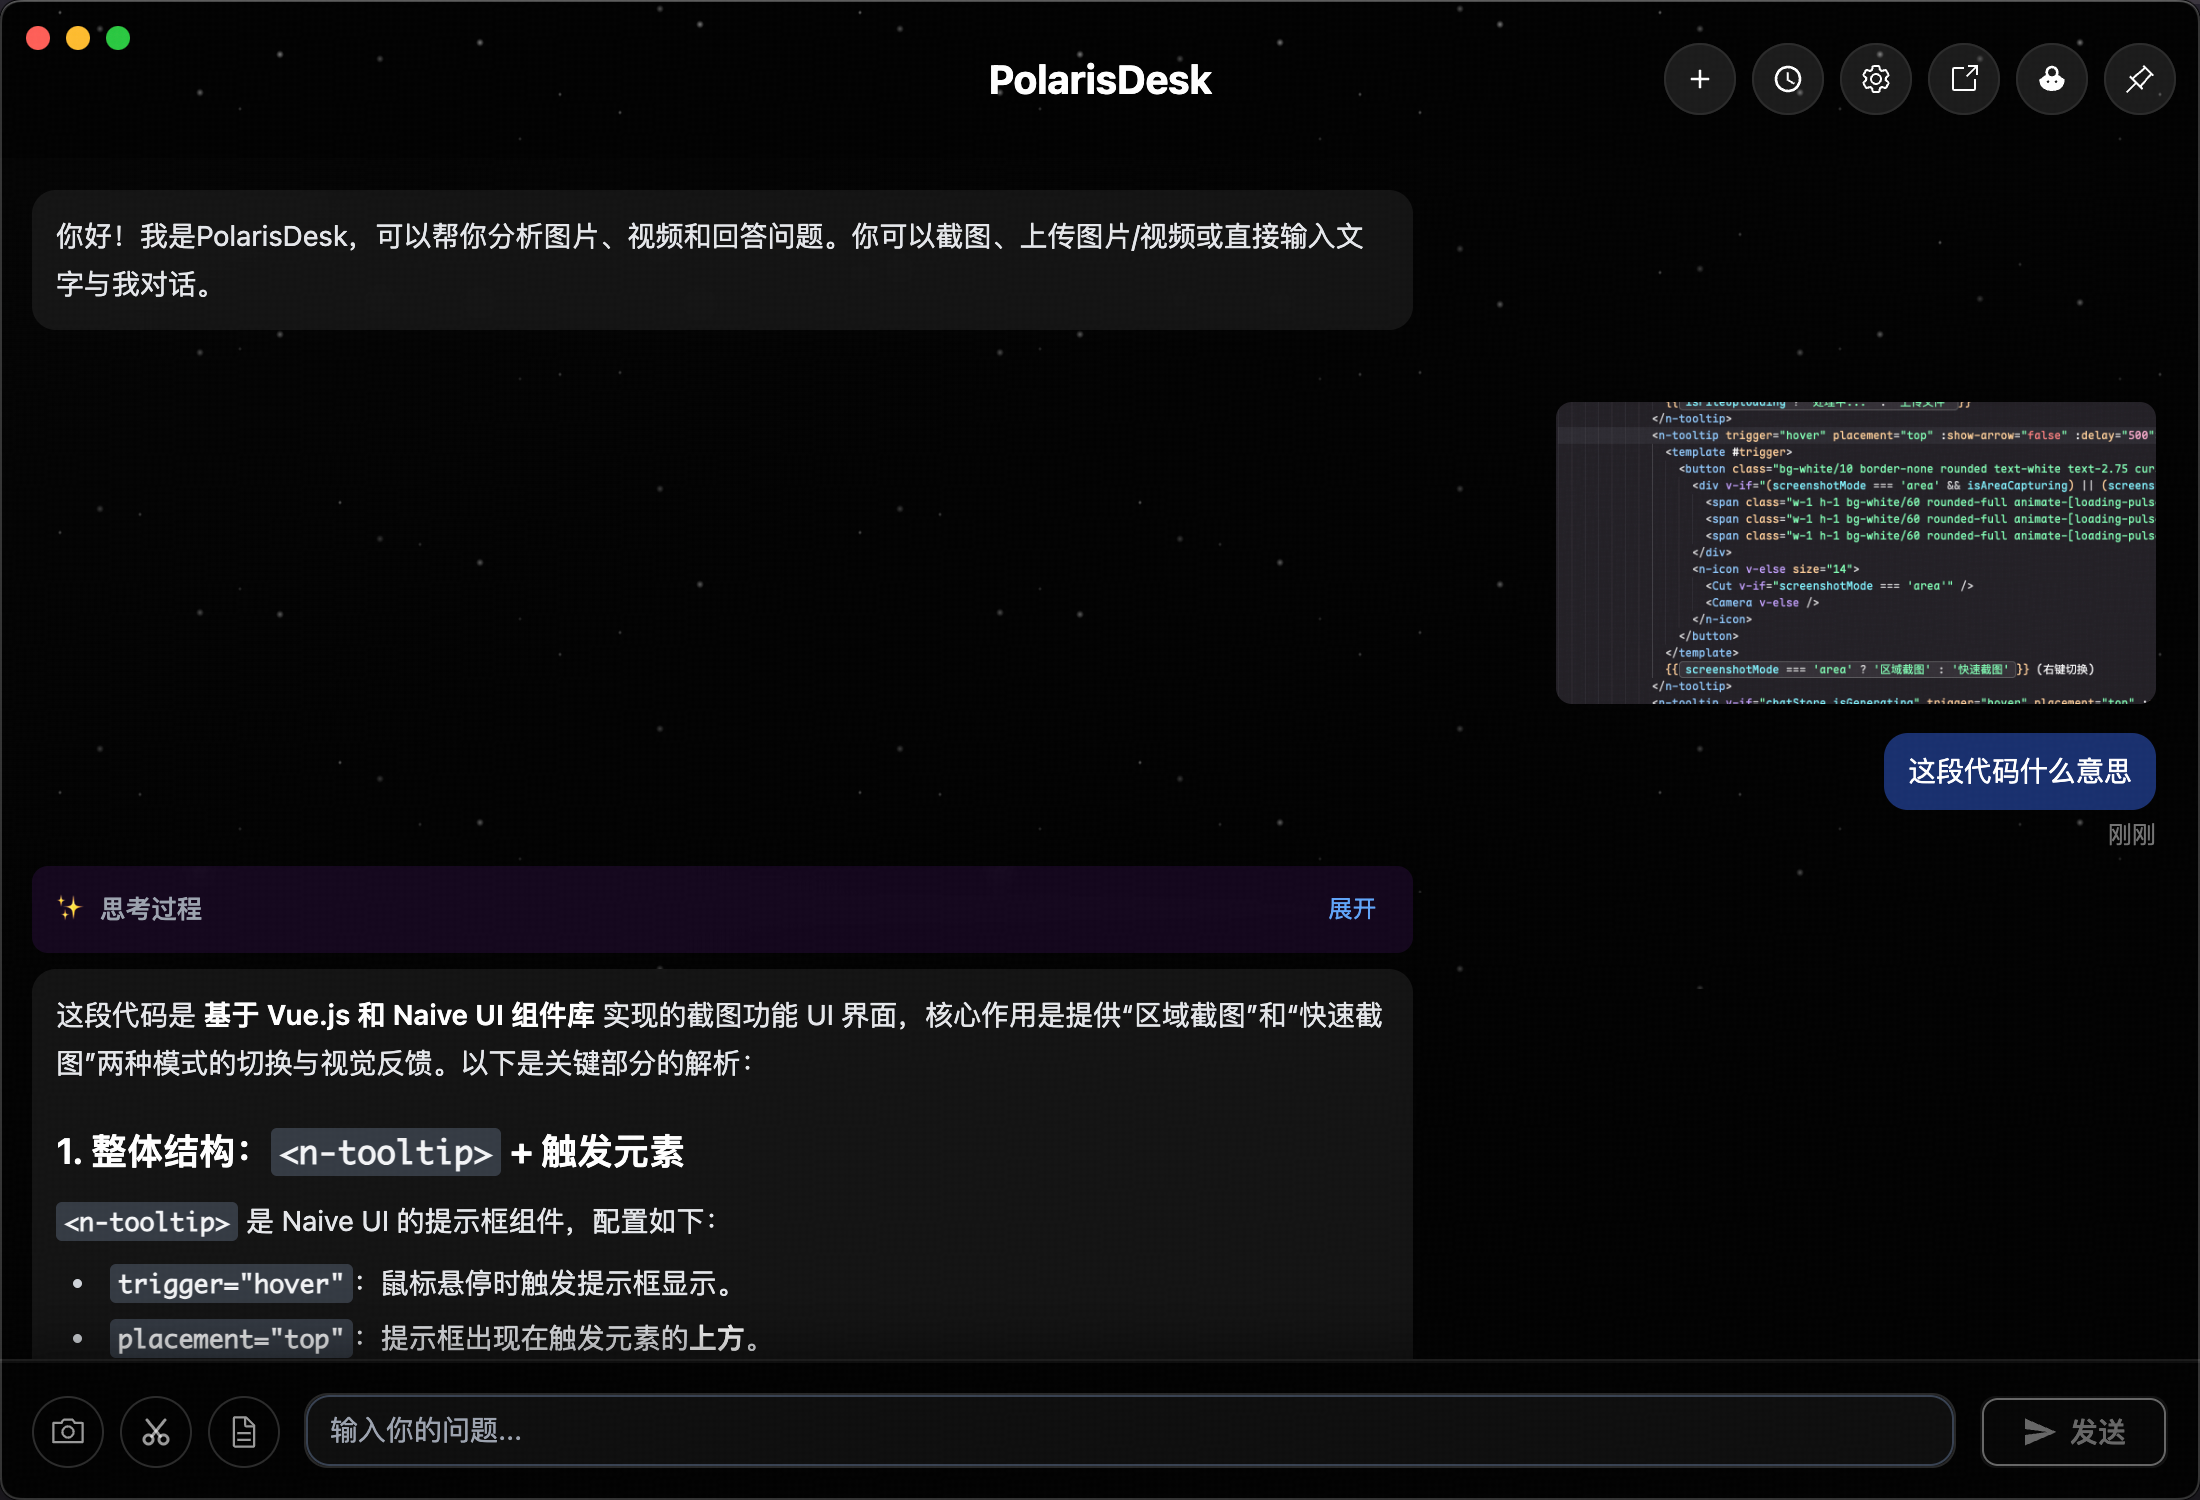Click the 发送 send button
Screen dimensions: 2200x1500
2073,1431
